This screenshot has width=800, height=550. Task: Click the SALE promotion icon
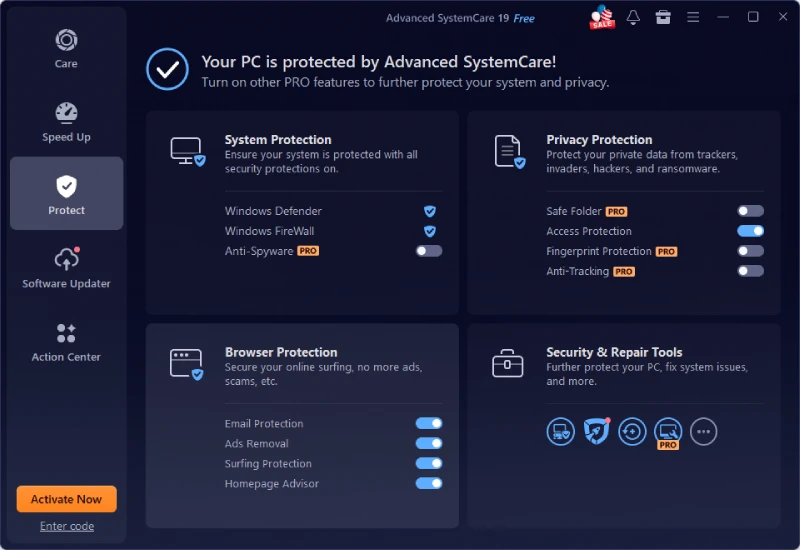pos(602,17)
